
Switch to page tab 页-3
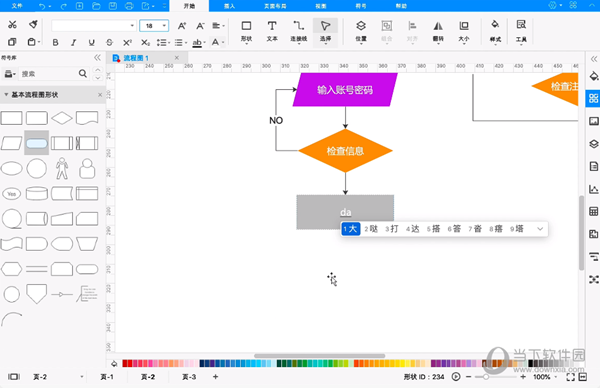point(189,377)
